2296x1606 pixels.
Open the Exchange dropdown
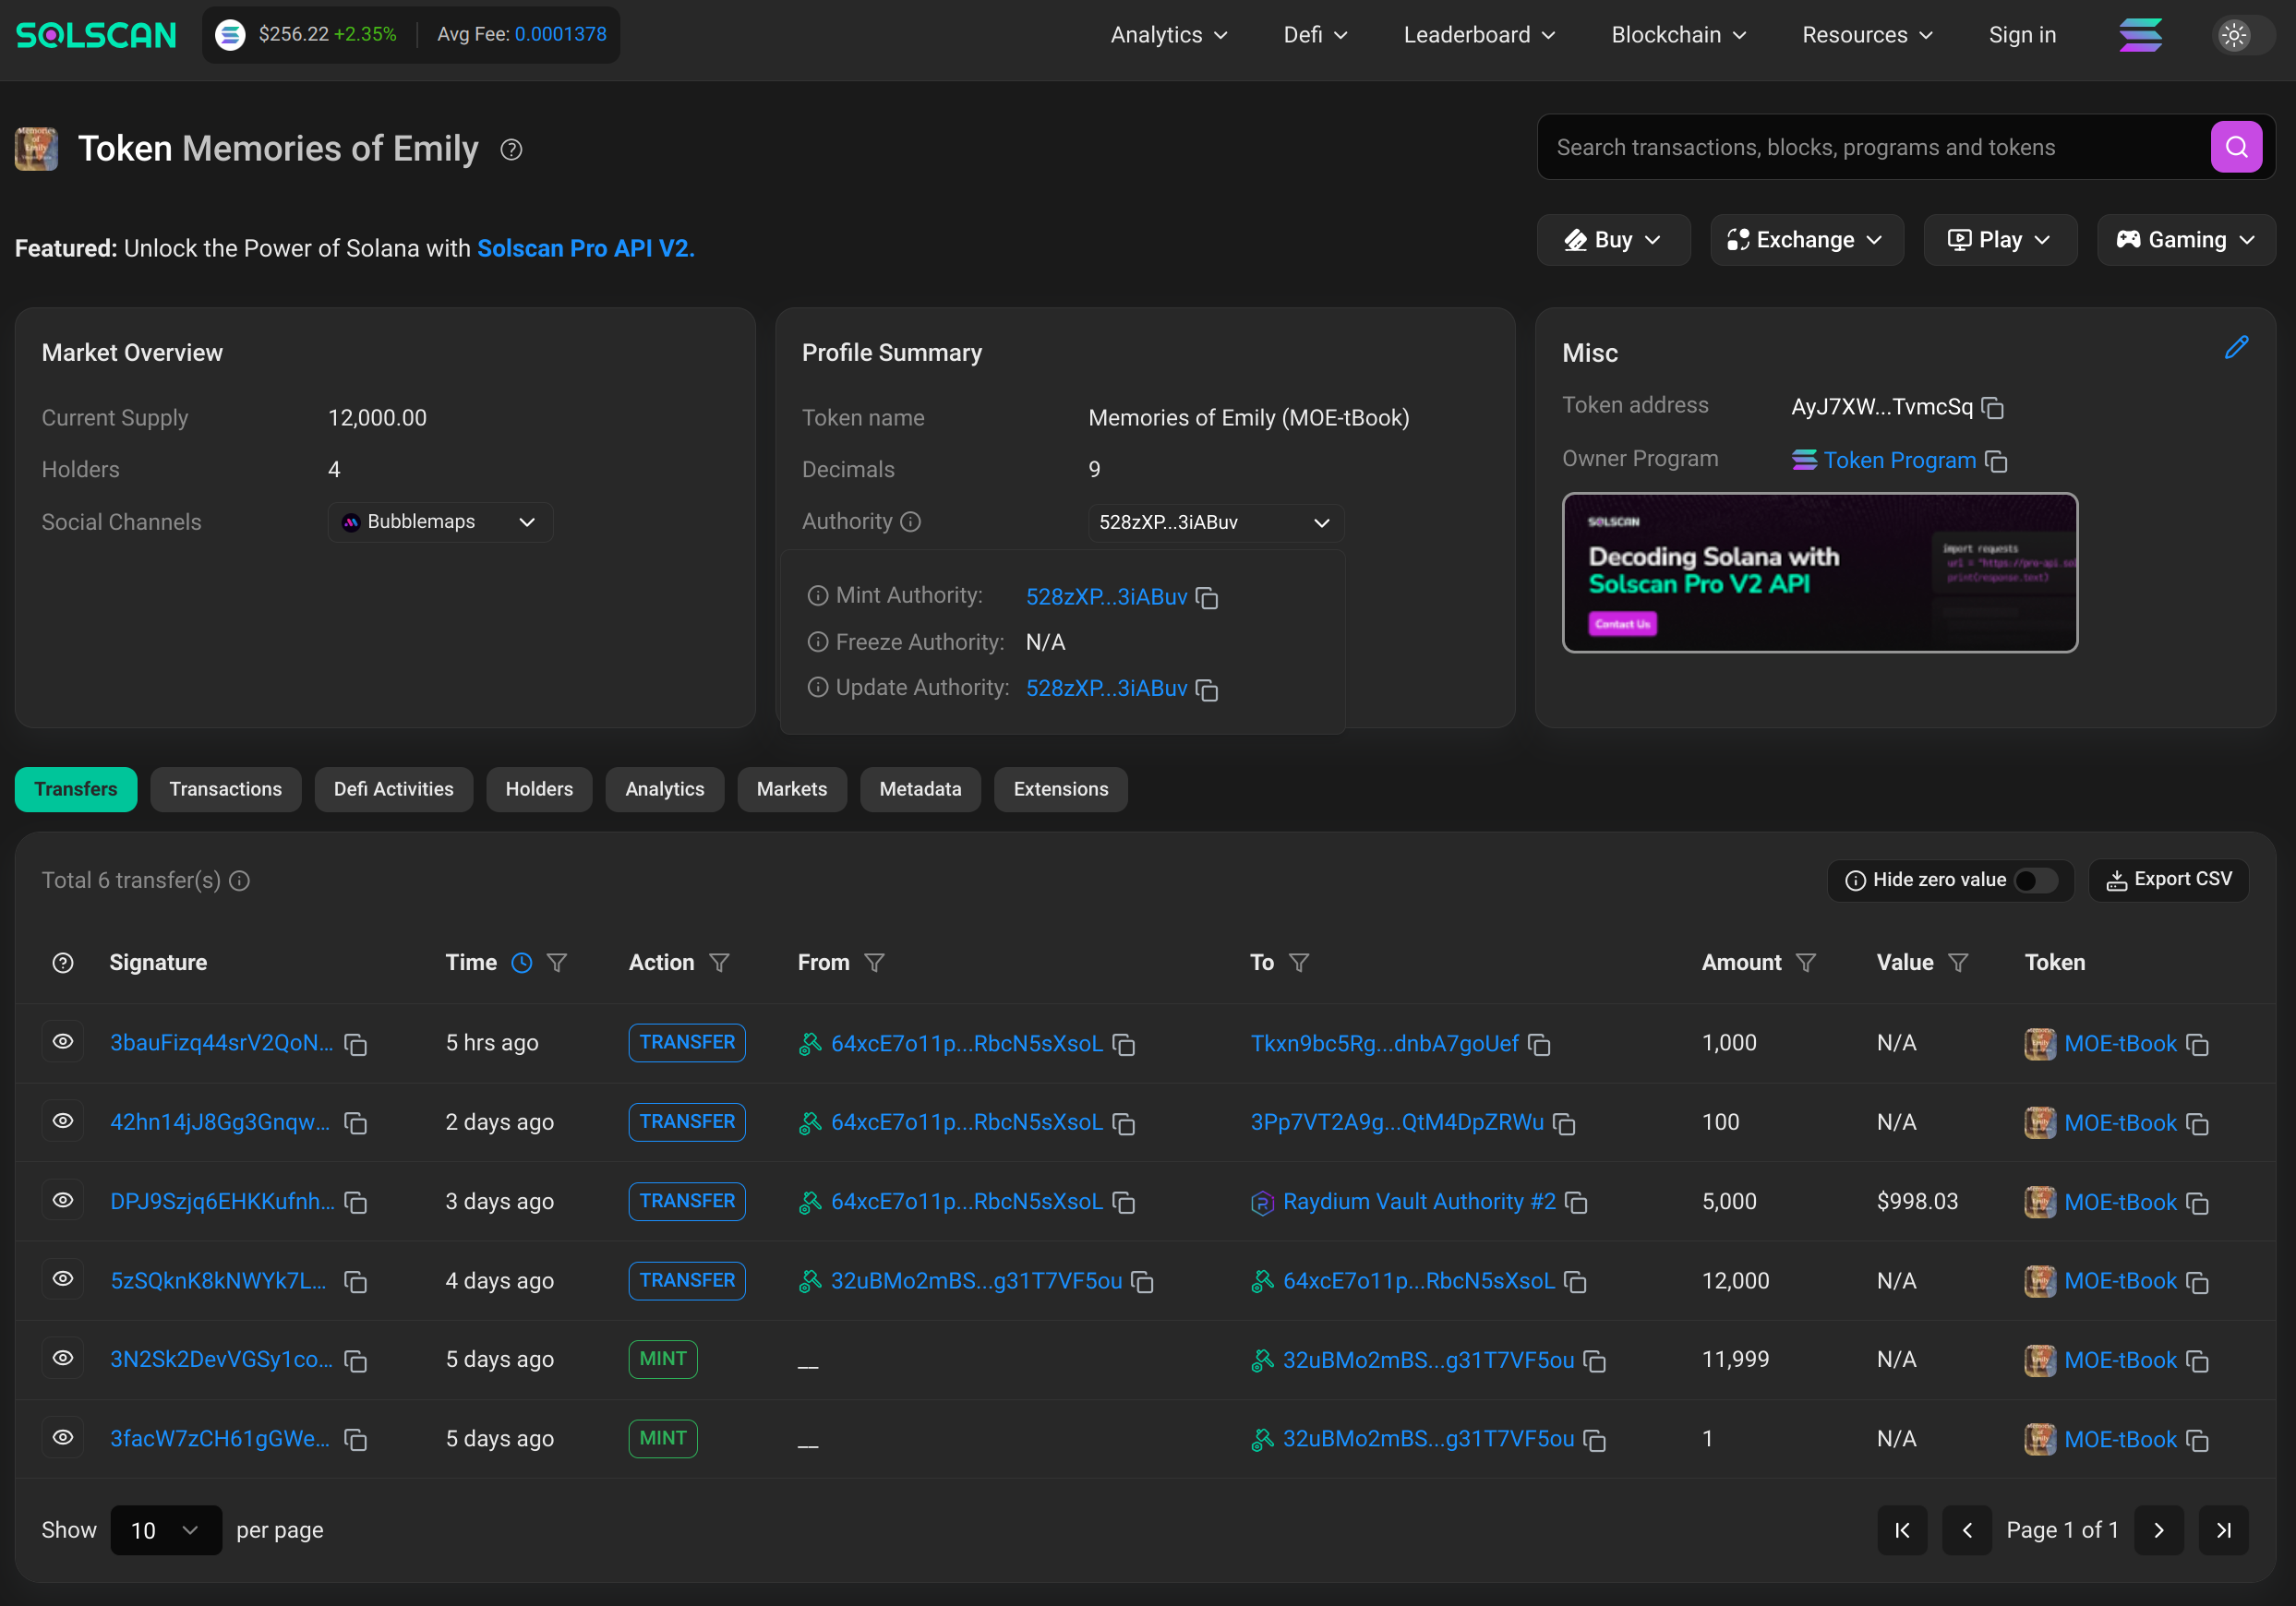click(1806, 240)
